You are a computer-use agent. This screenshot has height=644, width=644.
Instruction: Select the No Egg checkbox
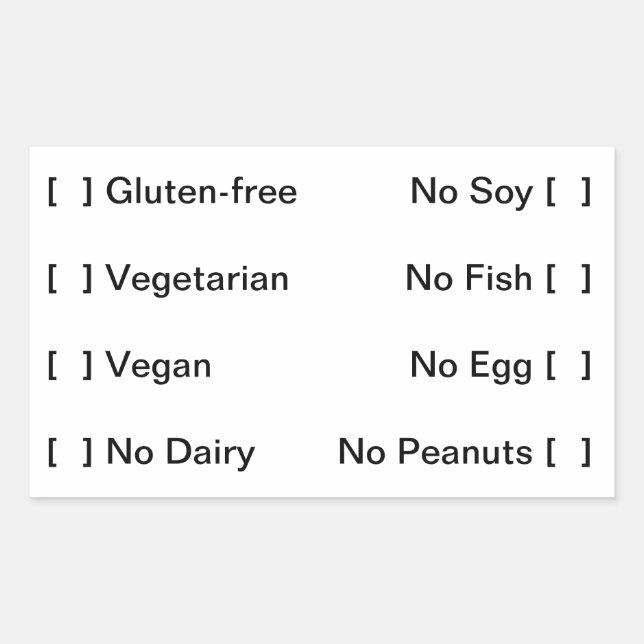[x=568, y=365]
